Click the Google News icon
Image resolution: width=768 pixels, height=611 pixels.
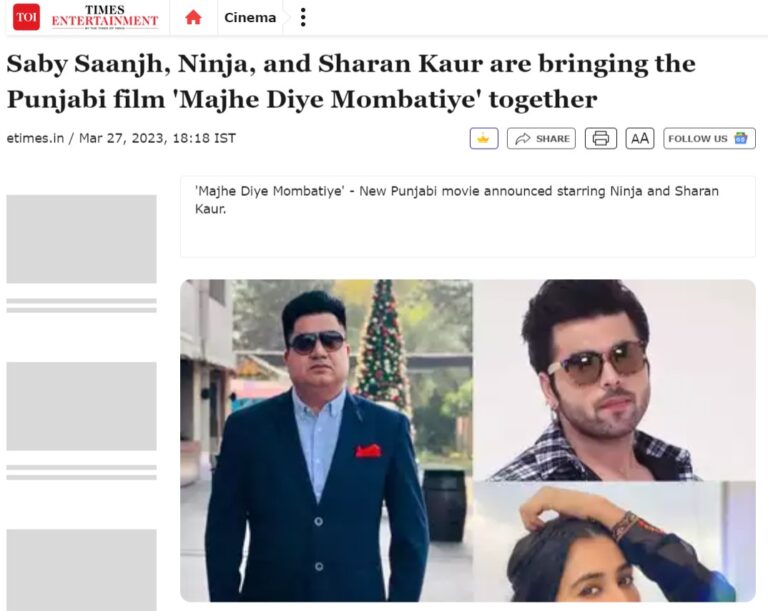click(x=741, y=138)
